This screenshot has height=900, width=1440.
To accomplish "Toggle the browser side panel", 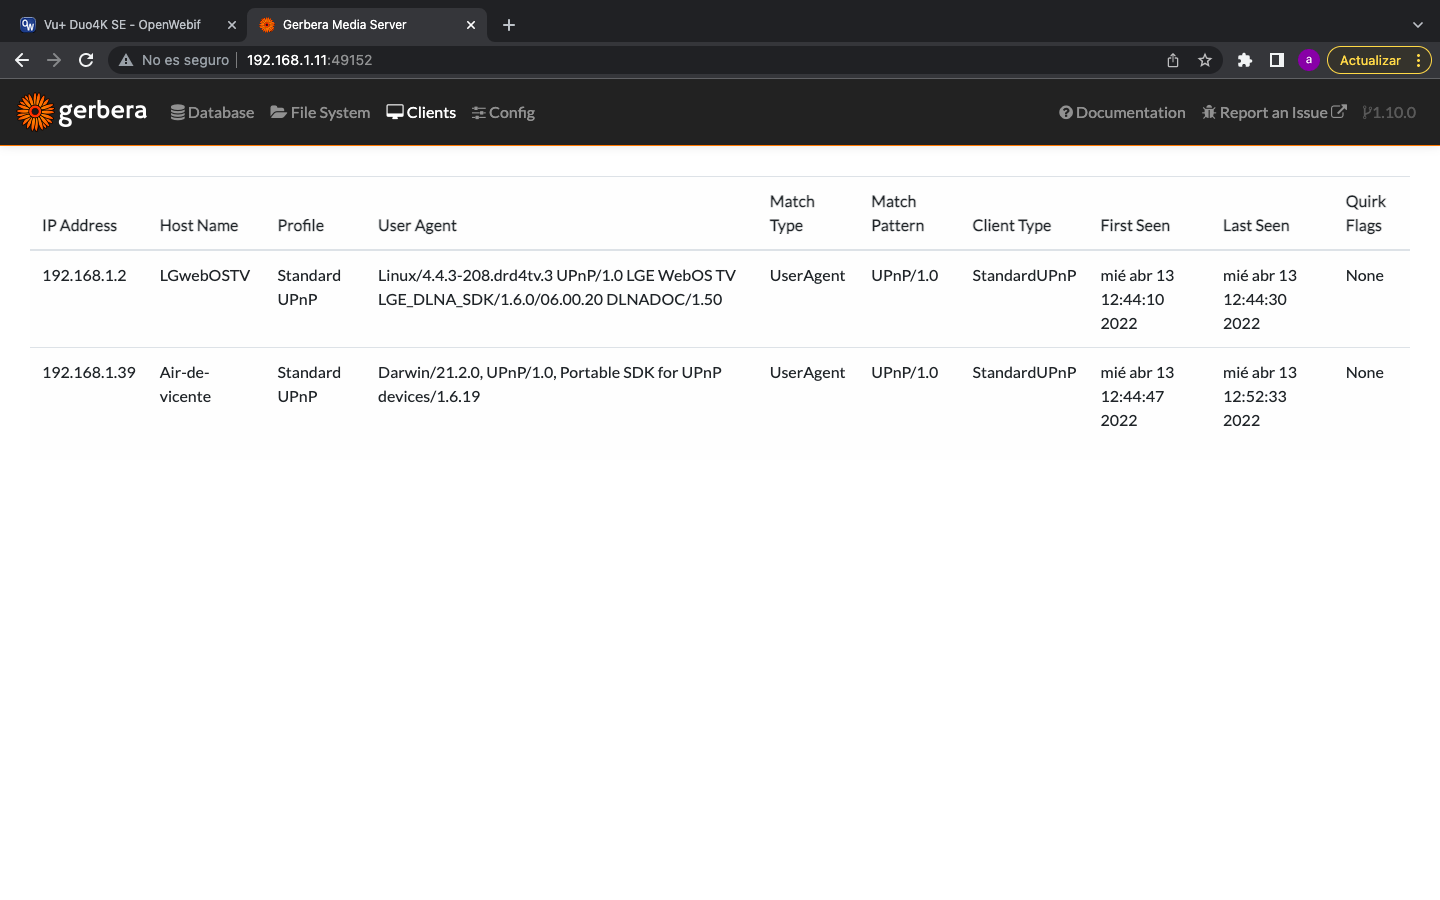I will (x=1277, y=60).
